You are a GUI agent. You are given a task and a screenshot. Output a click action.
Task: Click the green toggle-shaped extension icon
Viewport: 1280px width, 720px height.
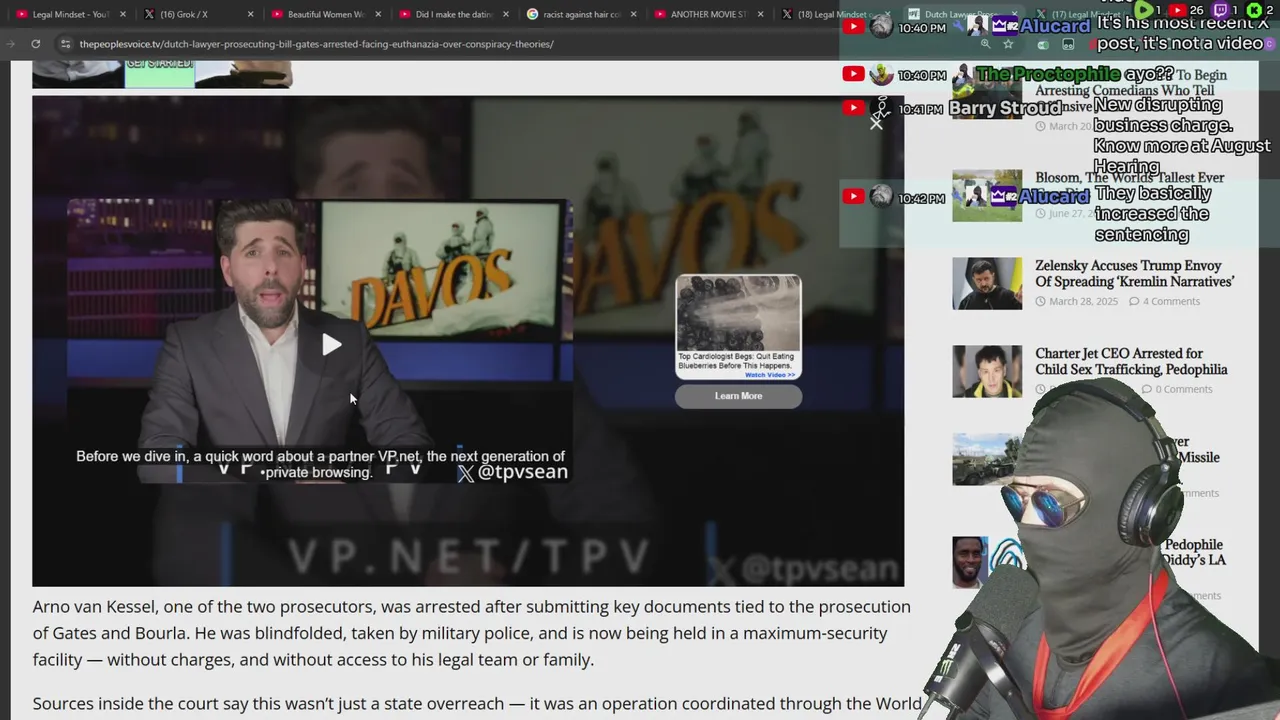(1043, 44)
